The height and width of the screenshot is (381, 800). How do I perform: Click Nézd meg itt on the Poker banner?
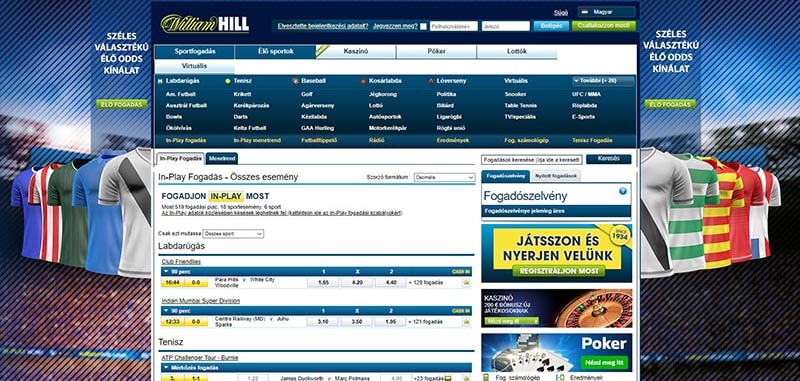[x=604, y=362]
